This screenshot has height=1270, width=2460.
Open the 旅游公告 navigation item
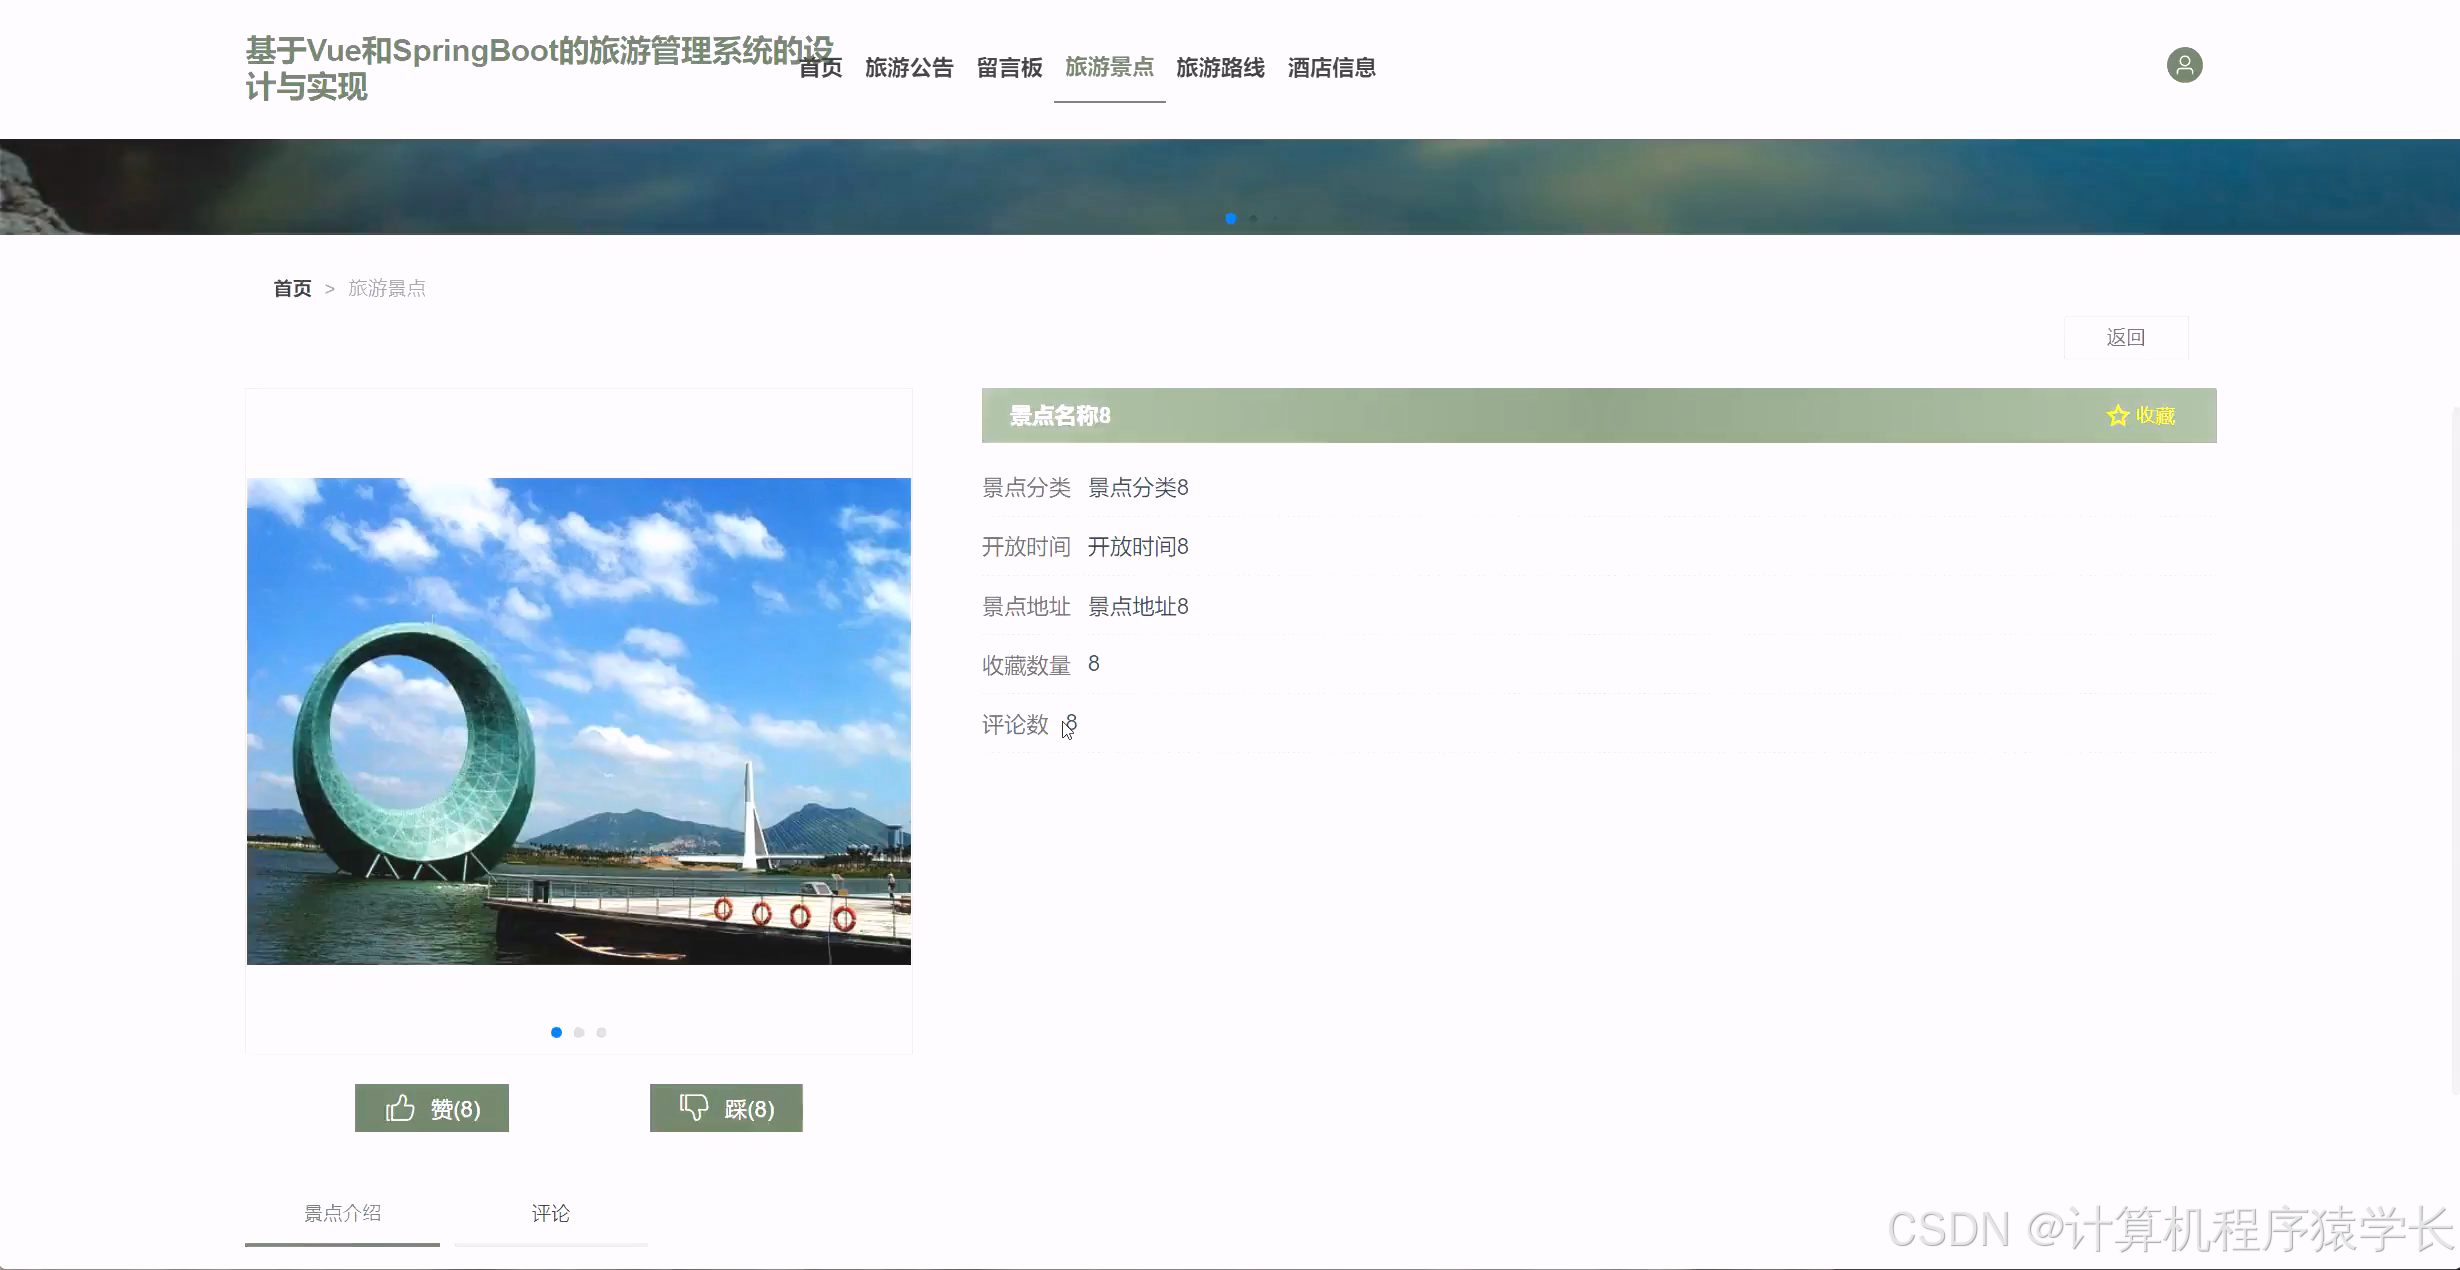[909, 68]
